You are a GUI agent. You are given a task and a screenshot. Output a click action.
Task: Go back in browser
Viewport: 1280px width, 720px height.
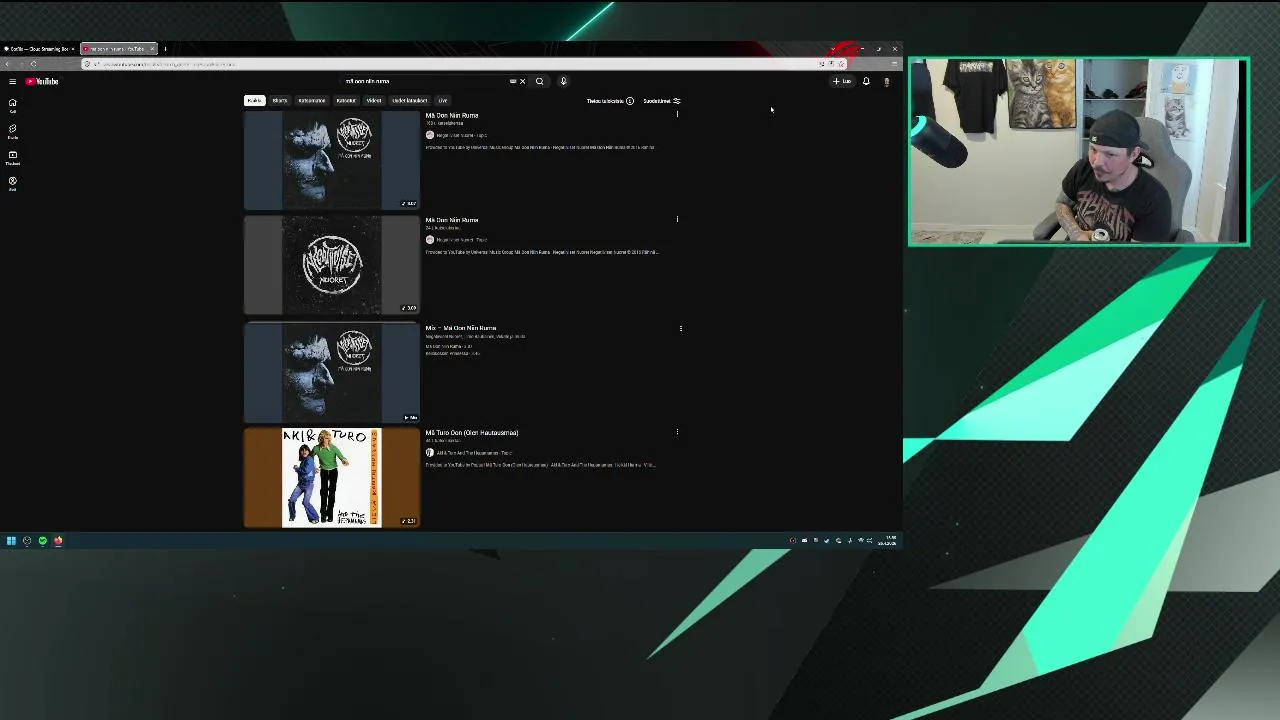(7, 64)
